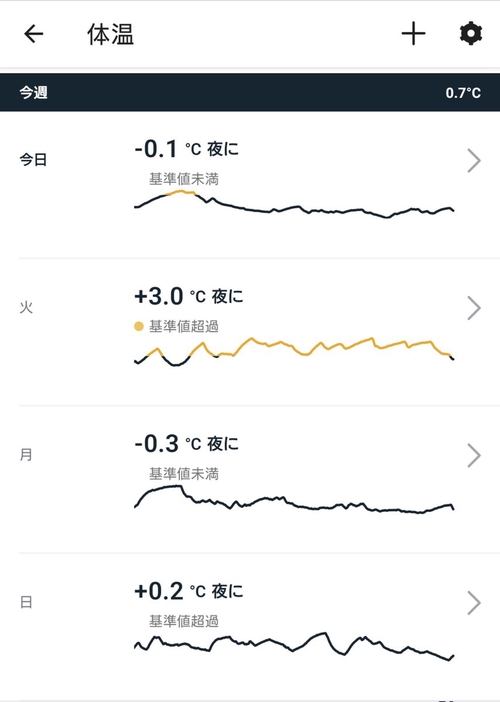Image resolution: width=500 pixels, height=702 pixels.
Task: Open Sunday (日) details via chevron
Action: 474,603
